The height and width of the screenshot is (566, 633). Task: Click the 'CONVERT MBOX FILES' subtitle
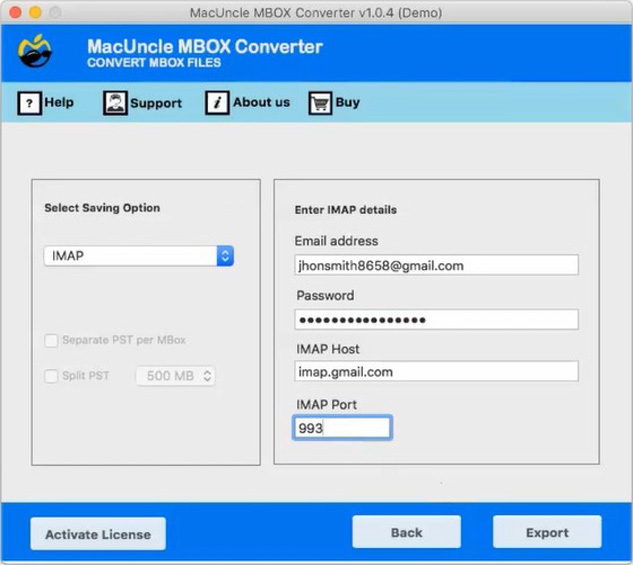(154, 63)
